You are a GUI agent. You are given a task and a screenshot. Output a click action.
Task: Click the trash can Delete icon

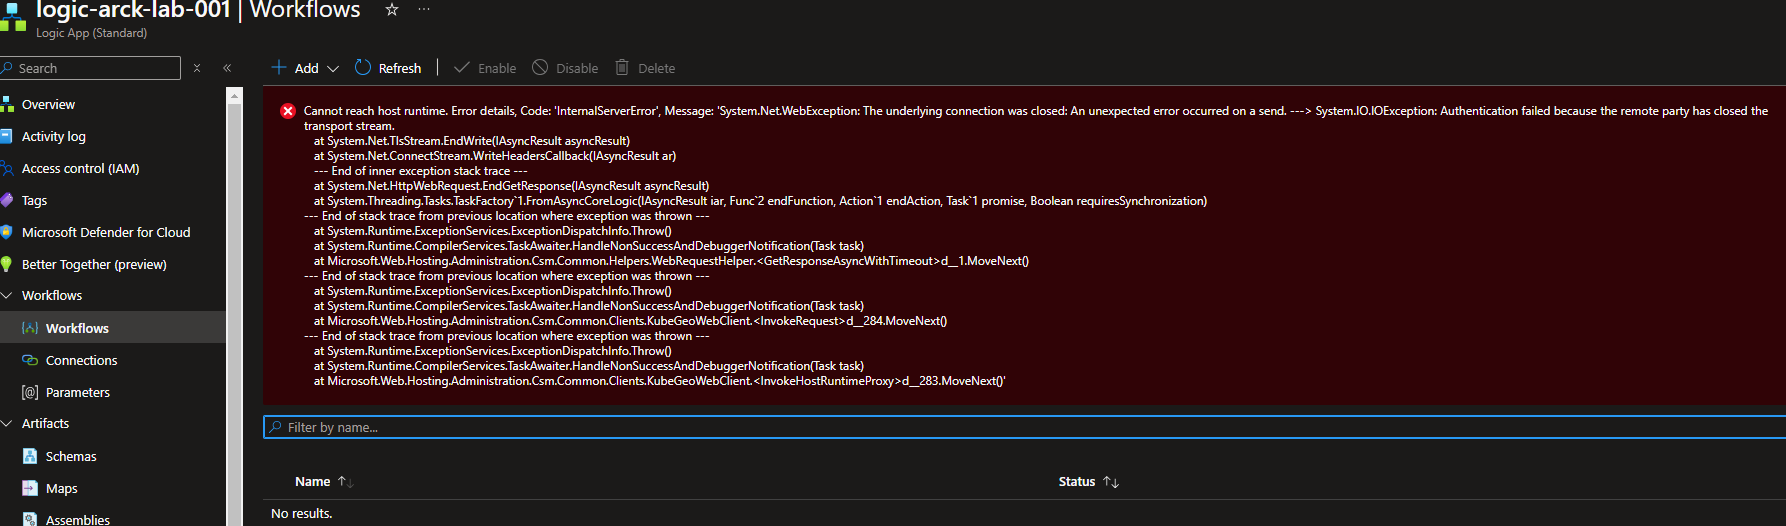pyautogui.click(x=622, y=67)
